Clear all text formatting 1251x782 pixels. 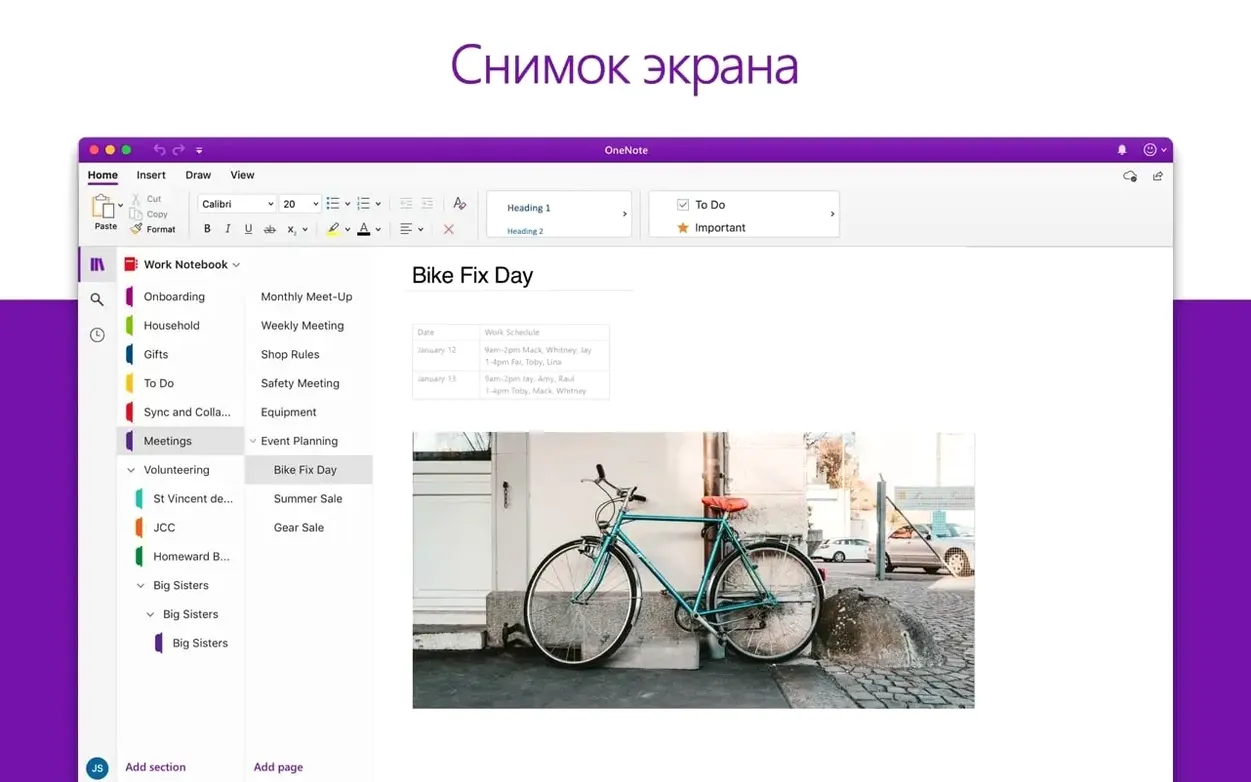pos(459,203)
